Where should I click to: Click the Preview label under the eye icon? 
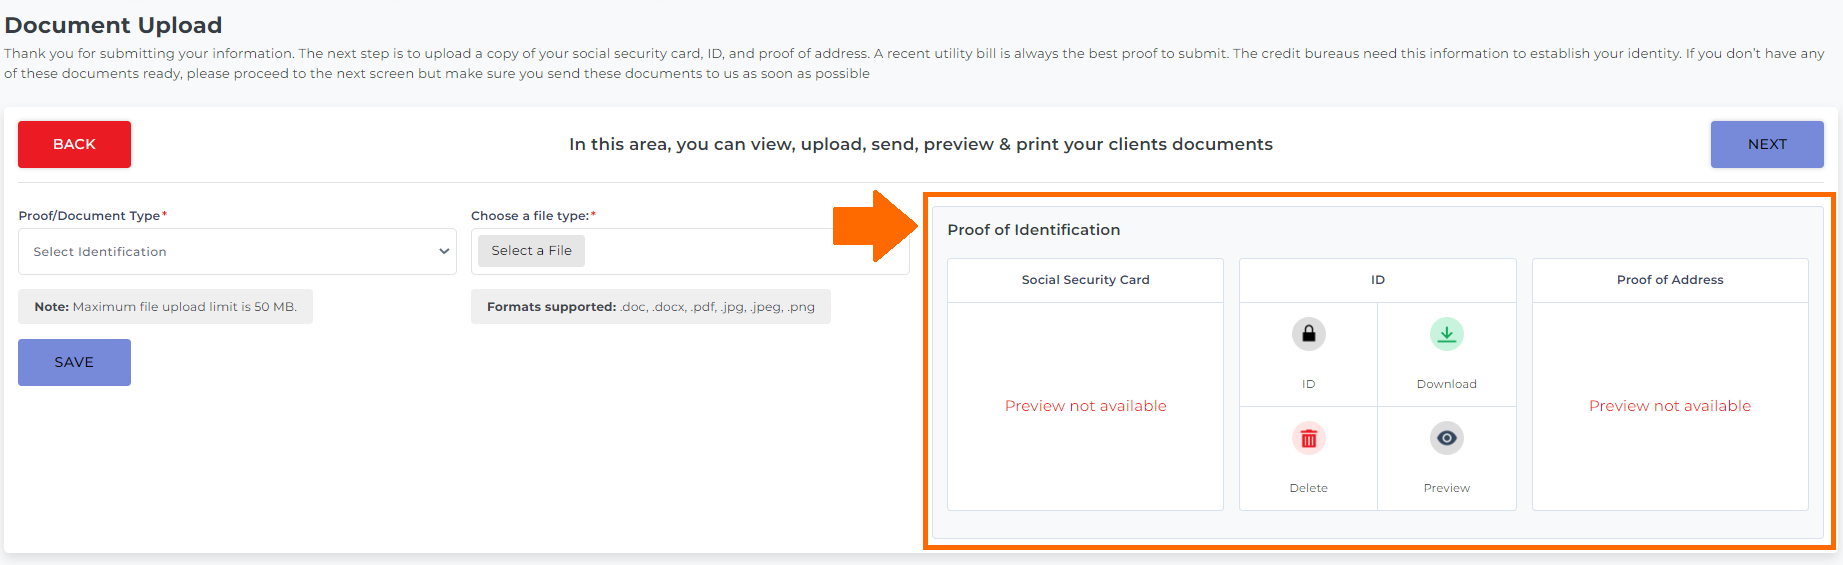coord(1446,488)
